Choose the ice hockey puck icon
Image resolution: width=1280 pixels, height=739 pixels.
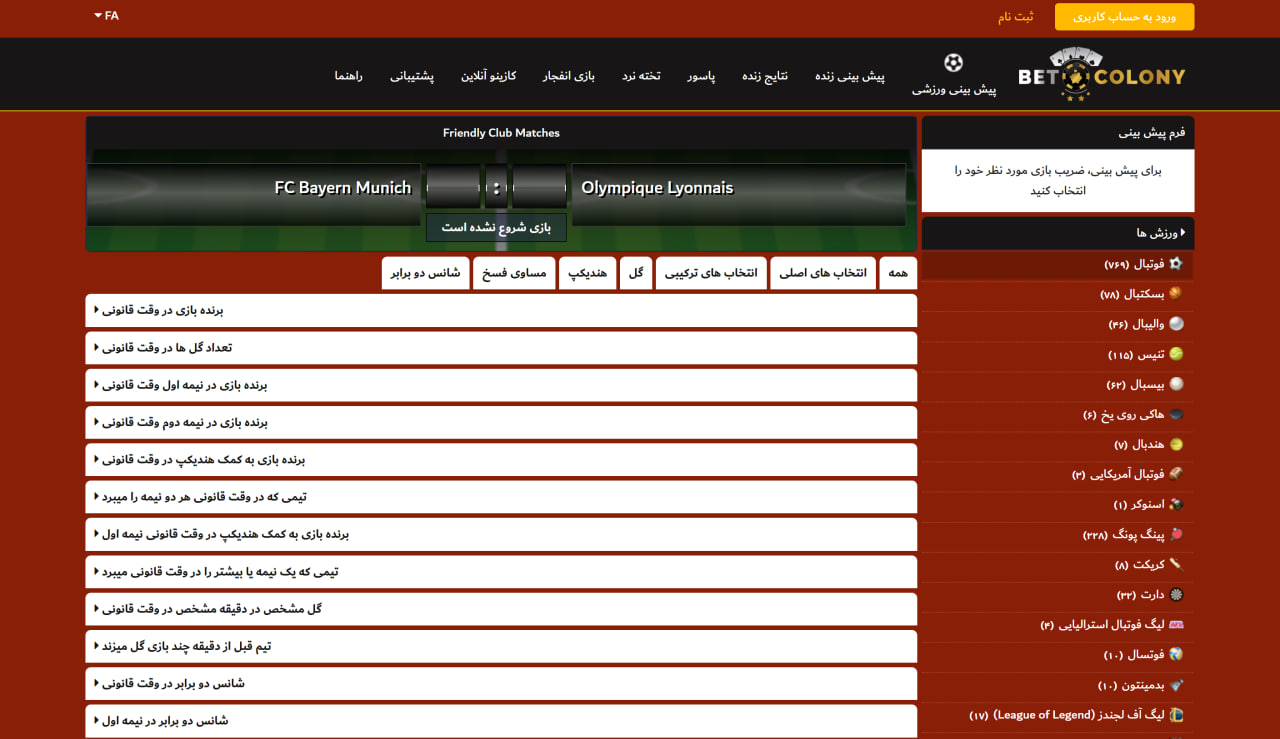[1176, 414]
